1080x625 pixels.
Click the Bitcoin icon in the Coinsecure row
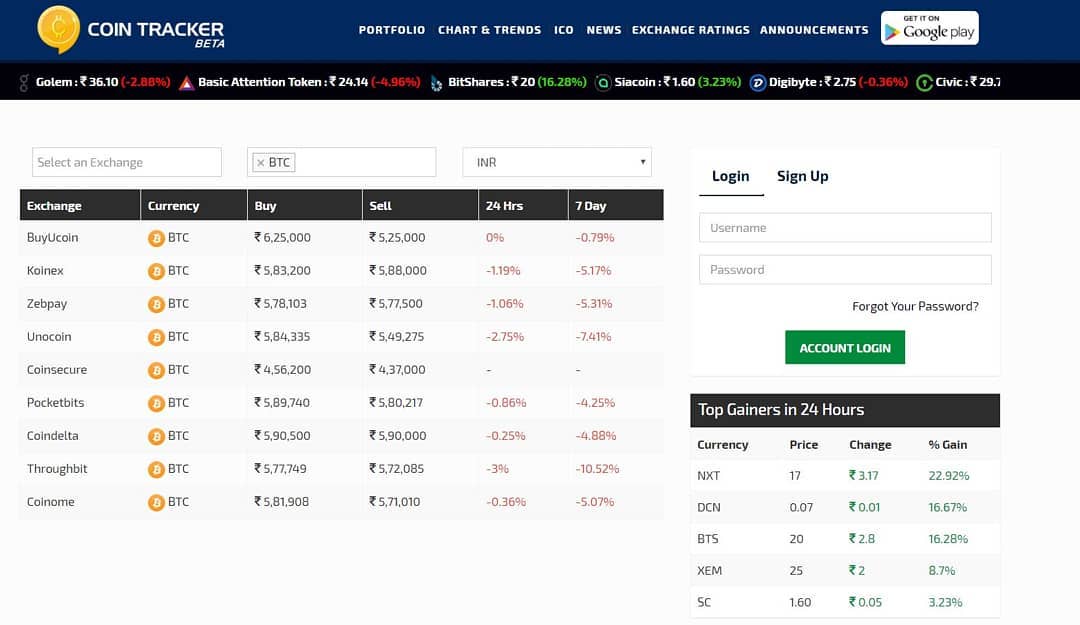[x=156, y=370]
